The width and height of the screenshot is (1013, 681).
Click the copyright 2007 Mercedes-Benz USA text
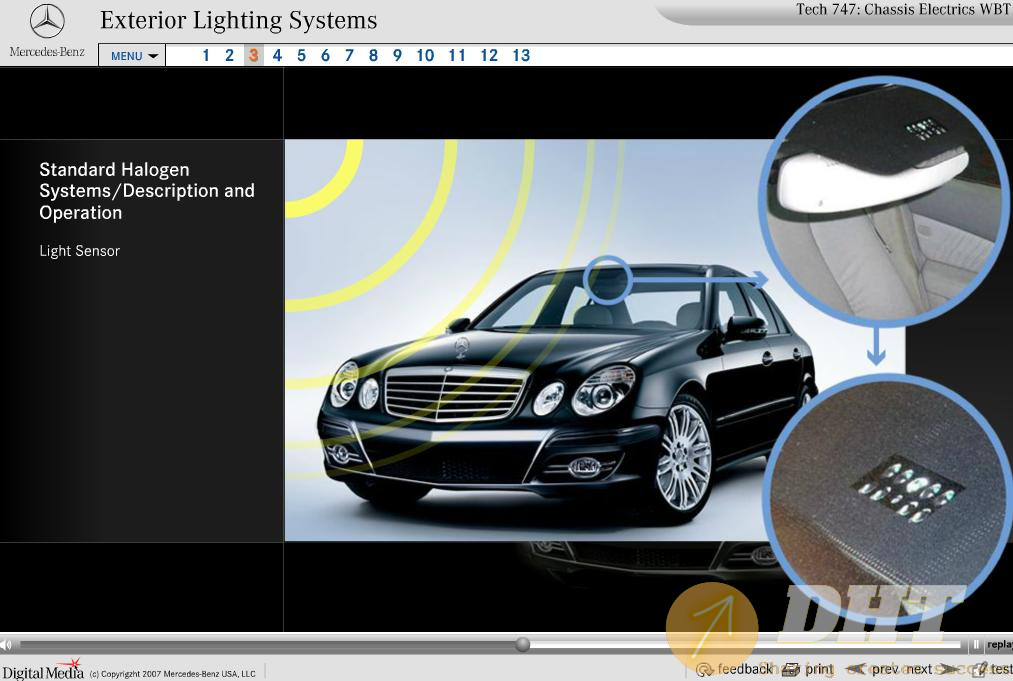(172, 674)
